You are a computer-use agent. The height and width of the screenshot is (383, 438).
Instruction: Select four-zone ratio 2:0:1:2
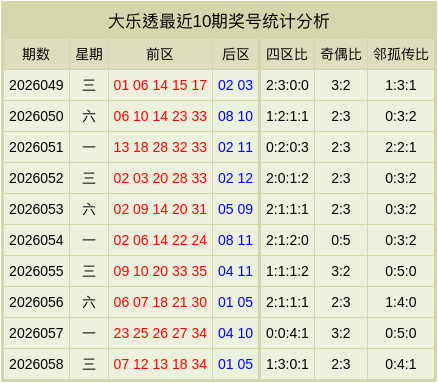click(x=287, y=178)
